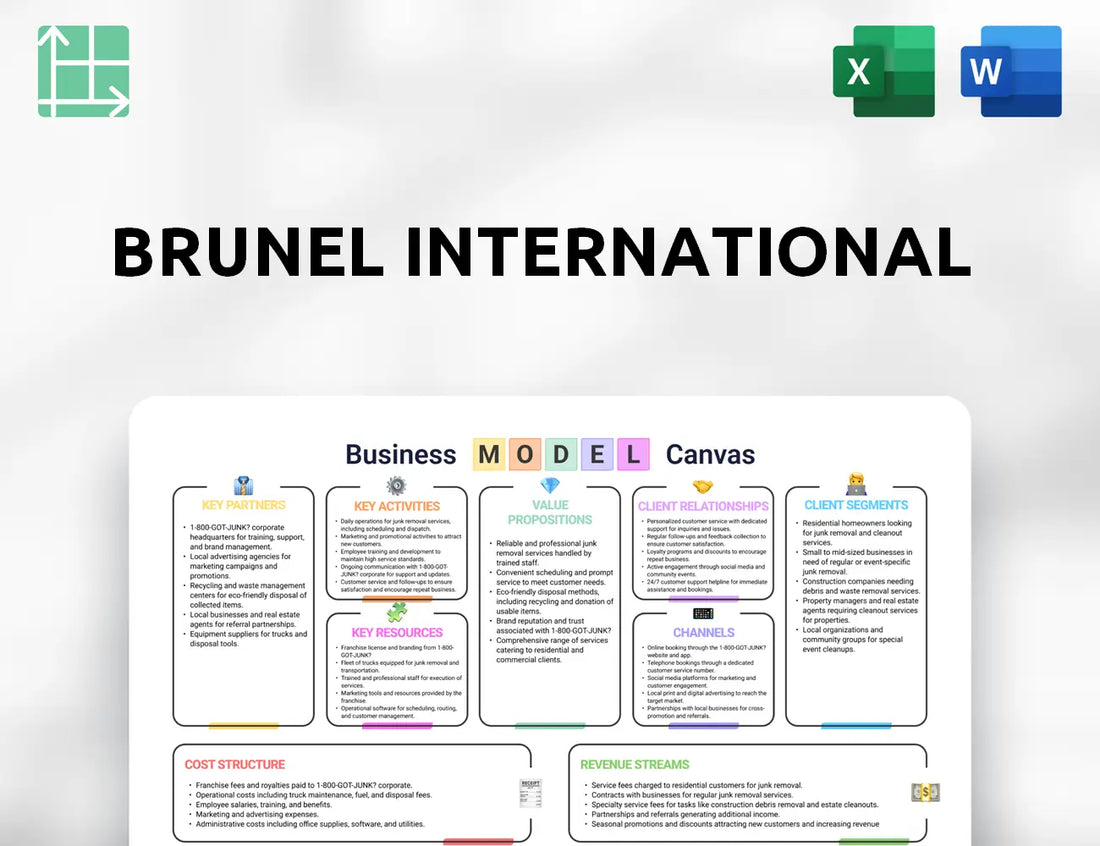Viewport: 1100px width, 846px height.
Task: Click the Microsoft Word icon
Action: [1011, 72]
